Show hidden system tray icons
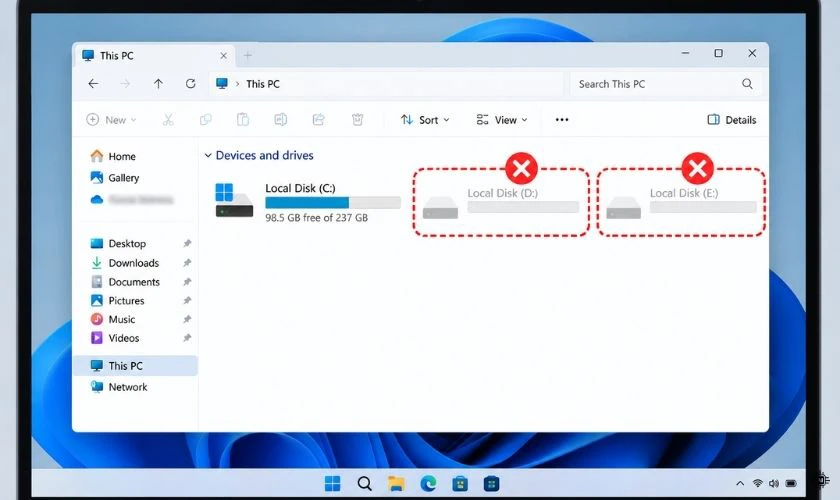 point(740,483)
